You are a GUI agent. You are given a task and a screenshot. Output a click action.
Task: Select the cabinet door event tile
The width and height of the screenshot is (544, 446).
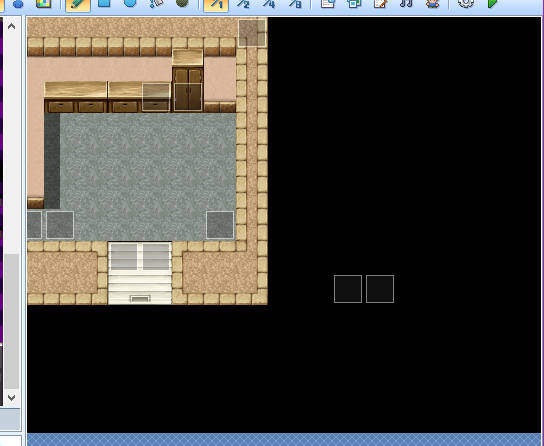pos(188,97)
